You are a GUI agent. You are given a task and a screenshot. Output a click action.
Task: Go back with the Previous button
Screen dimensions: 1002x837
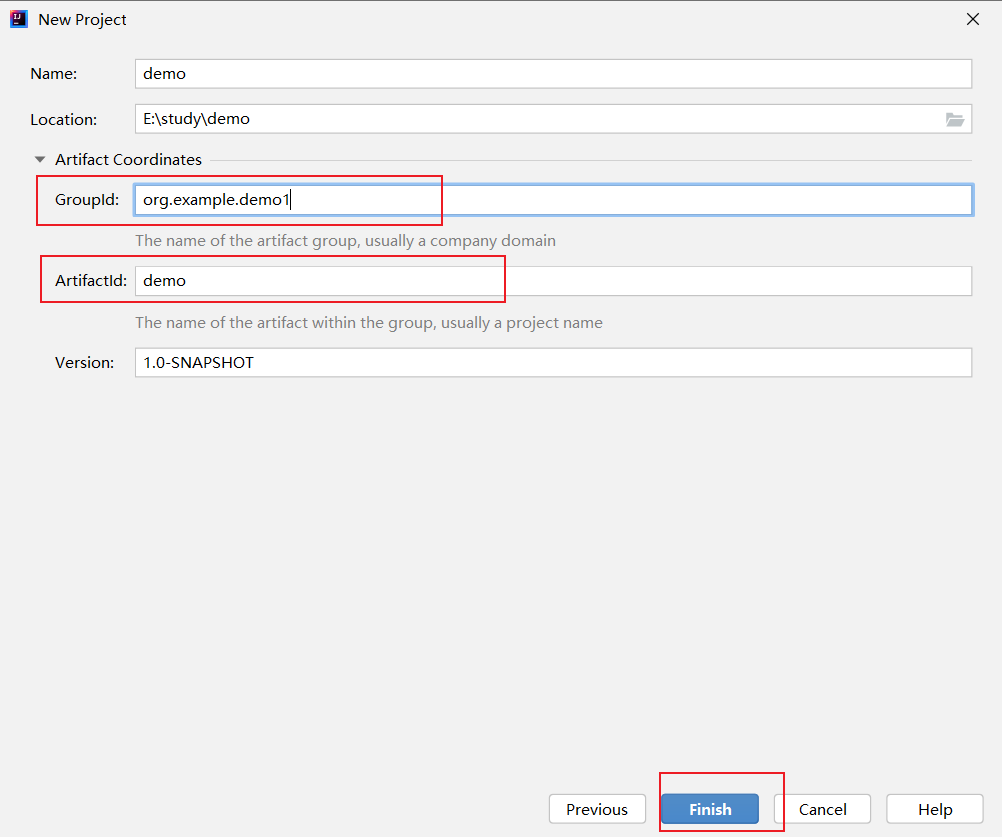(x=597, y=809)
